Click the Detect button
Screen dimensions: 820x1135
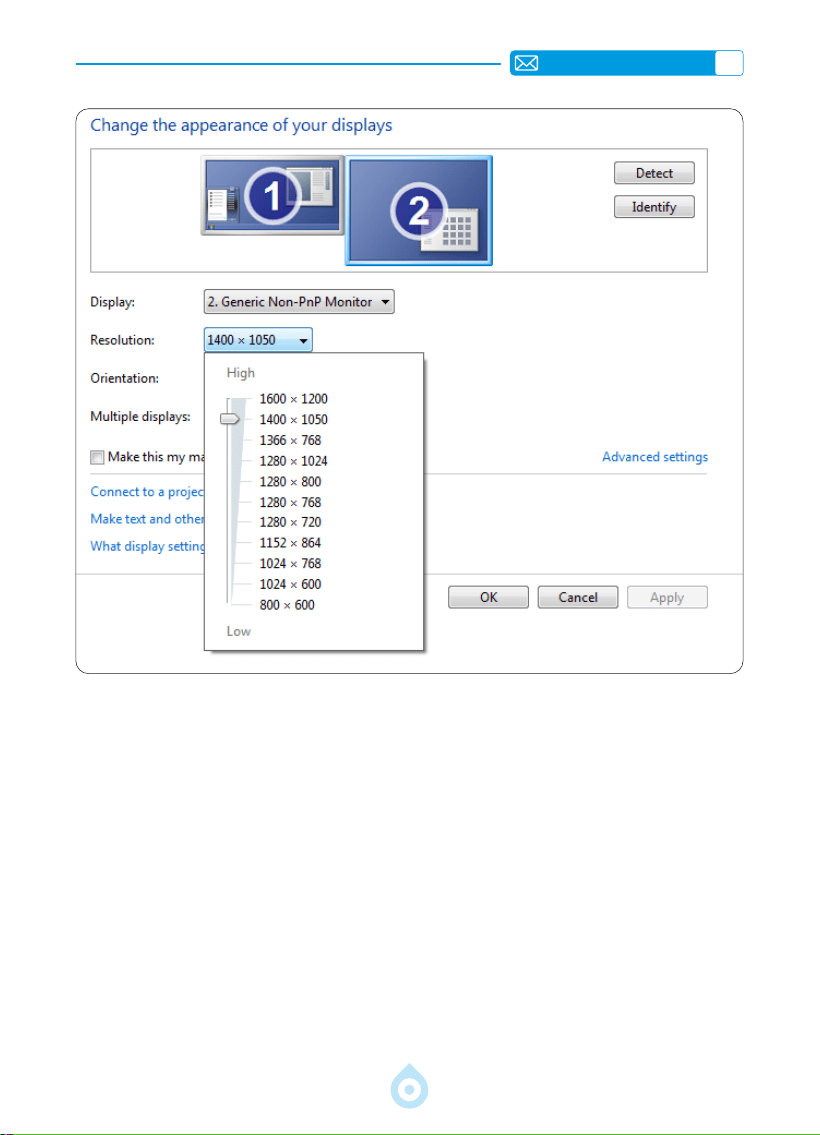(654, 173)
